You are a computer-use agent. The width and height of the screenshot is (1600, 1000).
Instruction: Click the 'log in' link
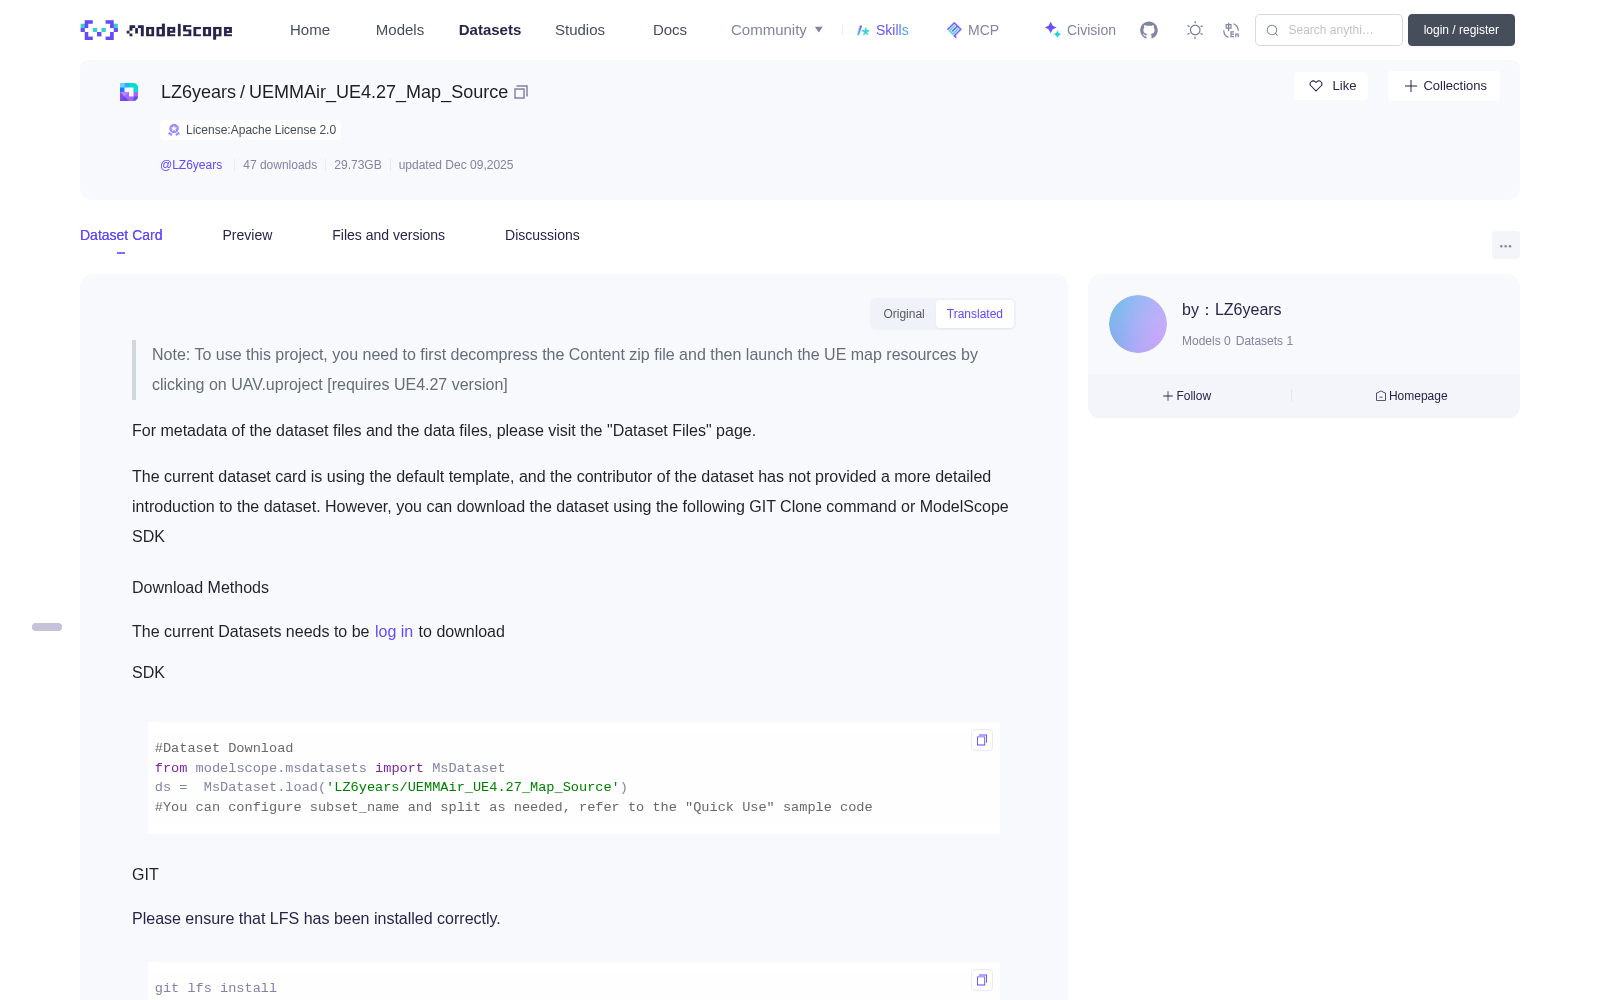pos(394,632)
